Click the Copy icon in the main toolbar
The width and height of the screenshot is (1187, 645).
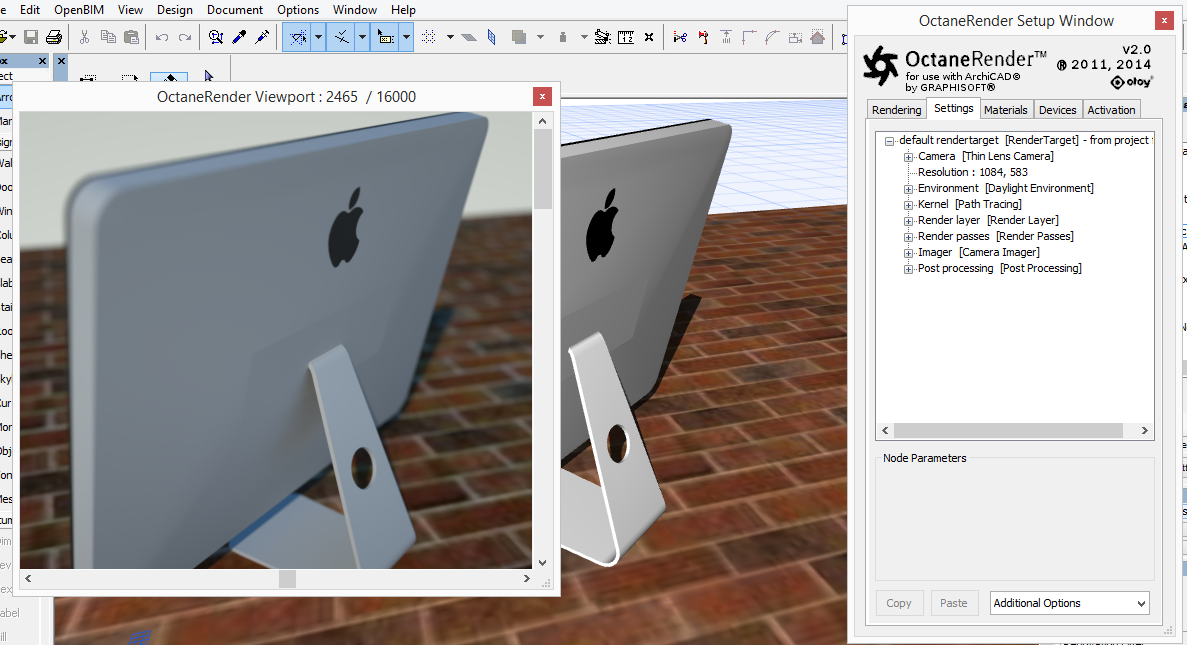coord(108,37)
